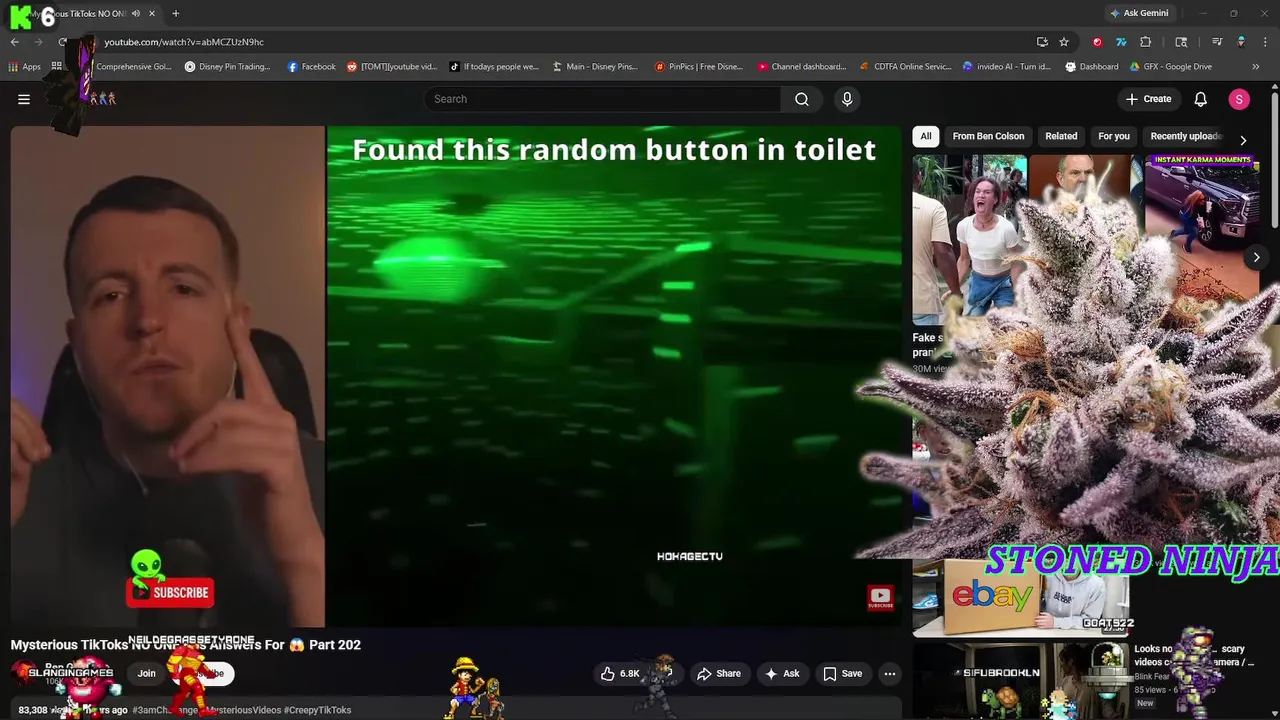Click the Ask sparkle button under video
This screenshot has height=720, width=1280.
point(782,673)
